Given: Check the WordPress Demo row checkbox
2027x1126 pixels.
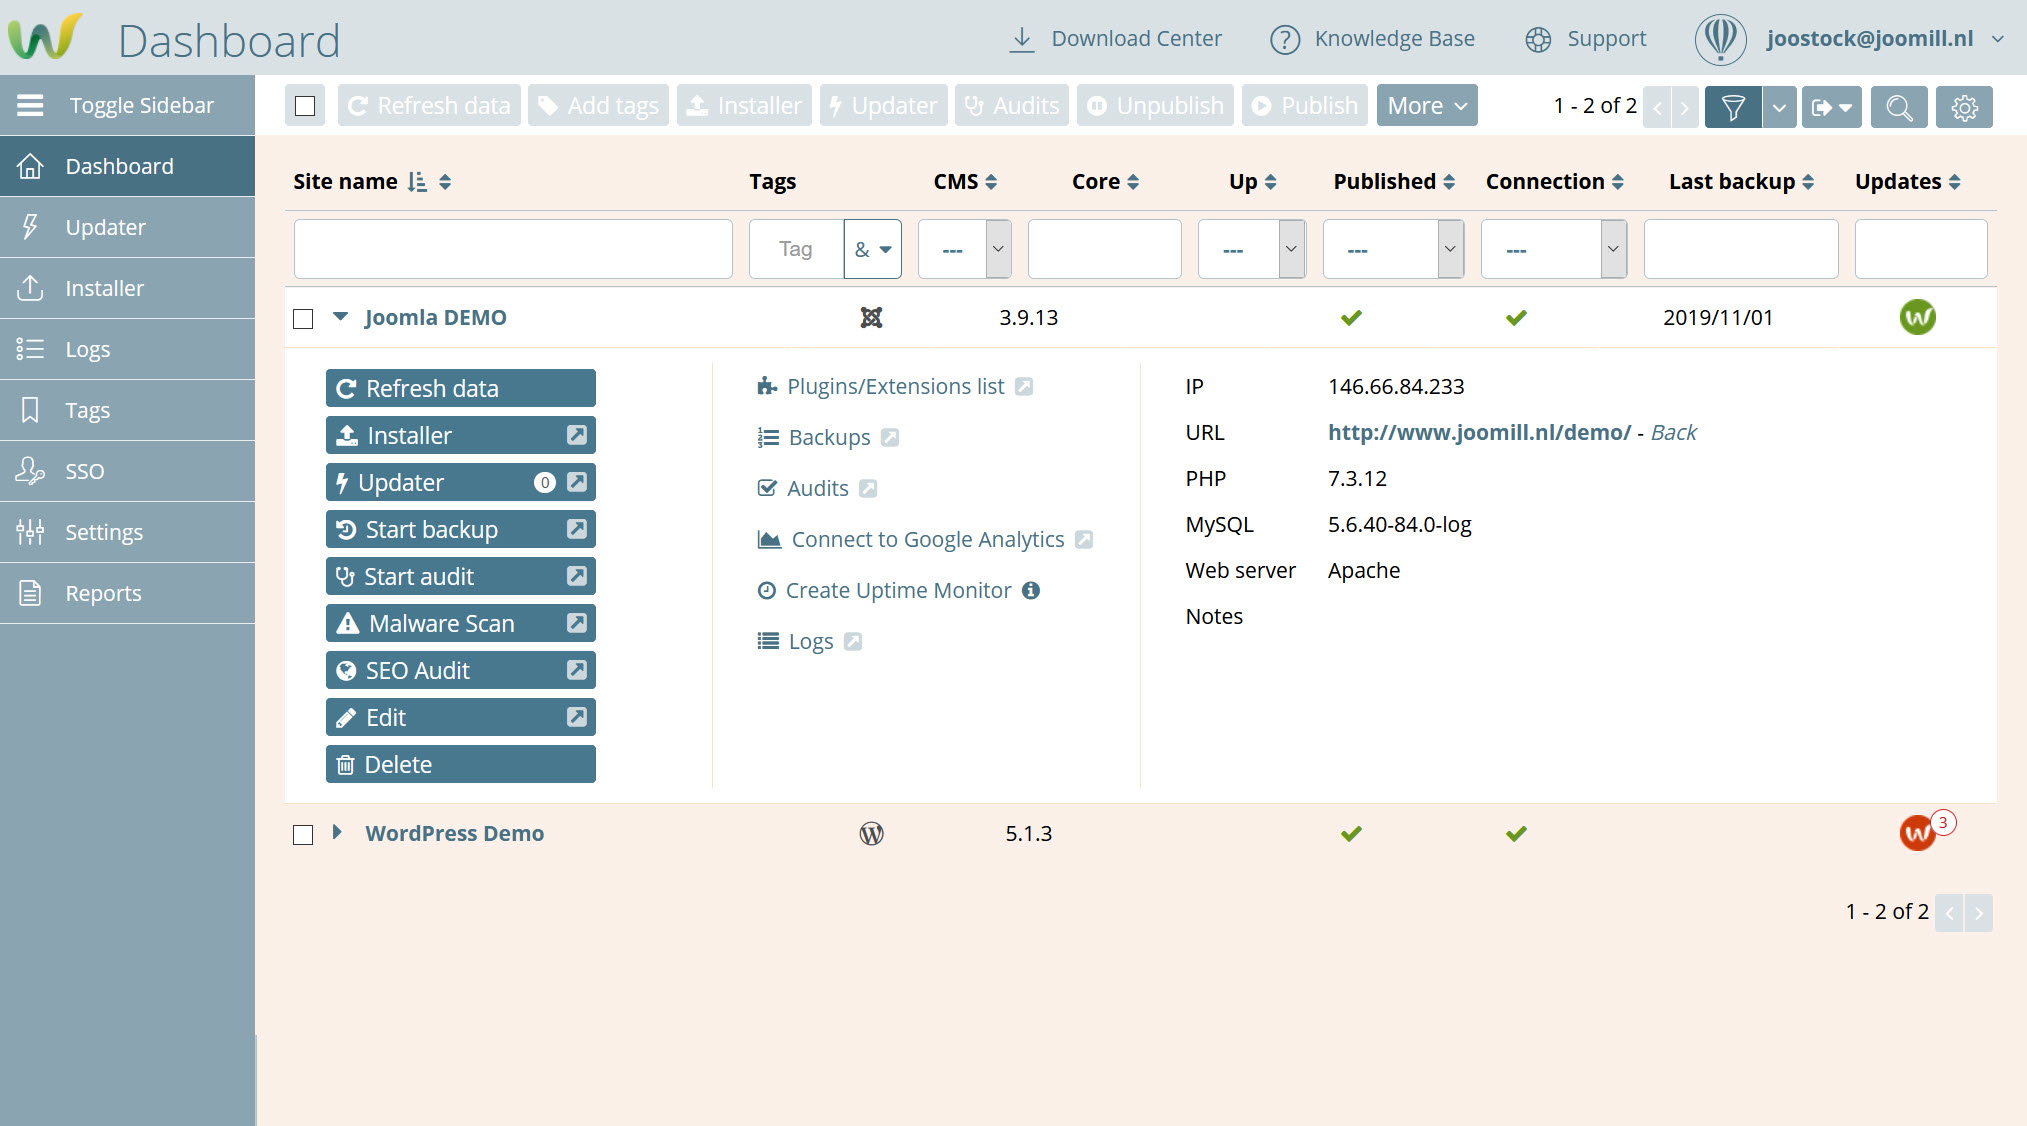Looking at the screenshot, I should point(303,835).
